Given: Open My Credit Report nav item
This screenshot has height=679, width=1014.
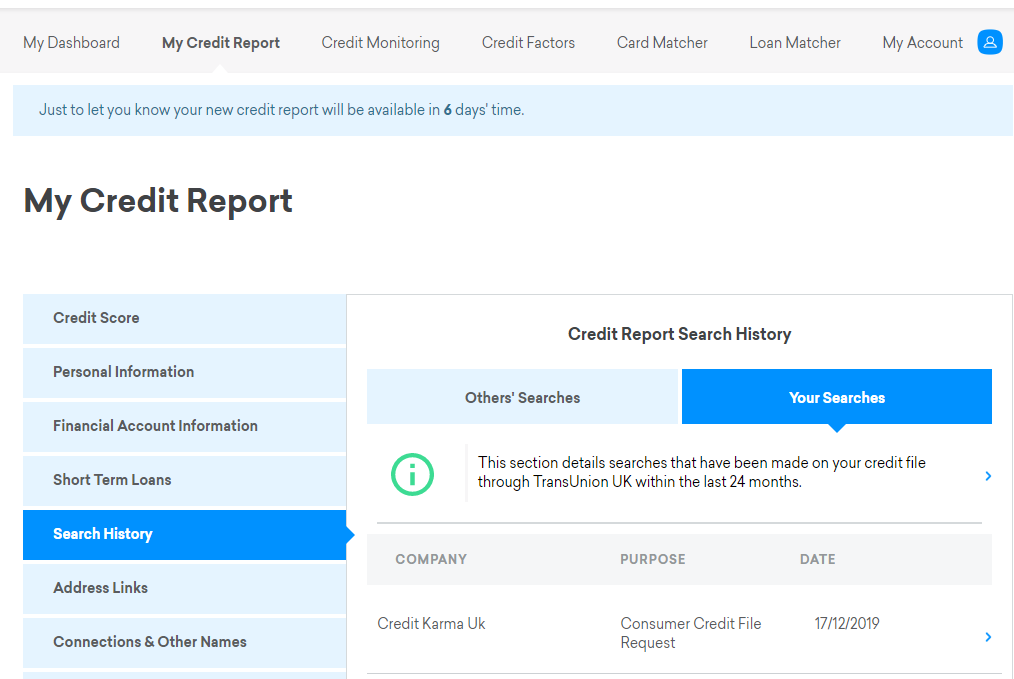Looking at the screenshot, I should click(x=221, y=43).
